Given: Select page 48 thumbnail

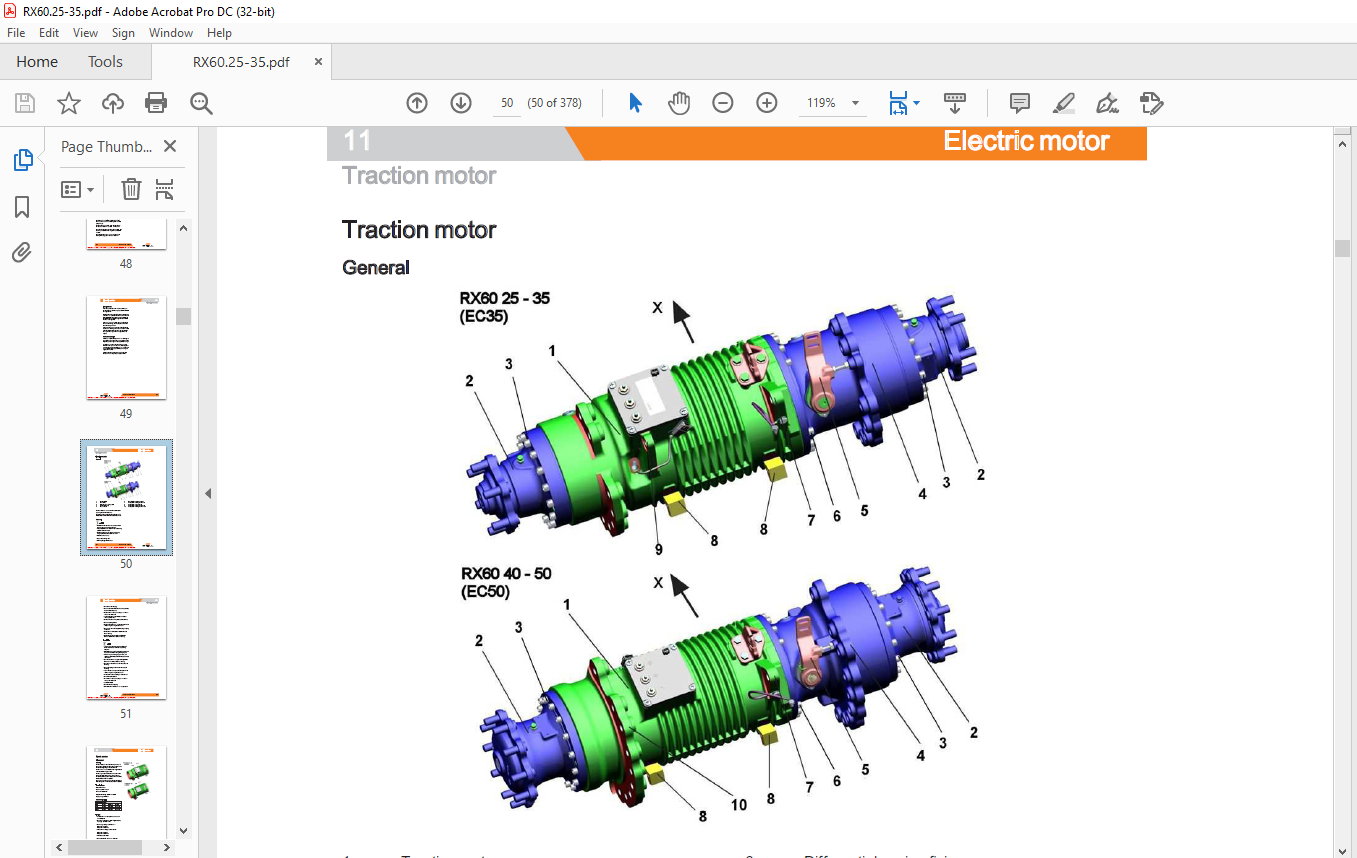Looking at the screenshot, I should pos(126,234).
